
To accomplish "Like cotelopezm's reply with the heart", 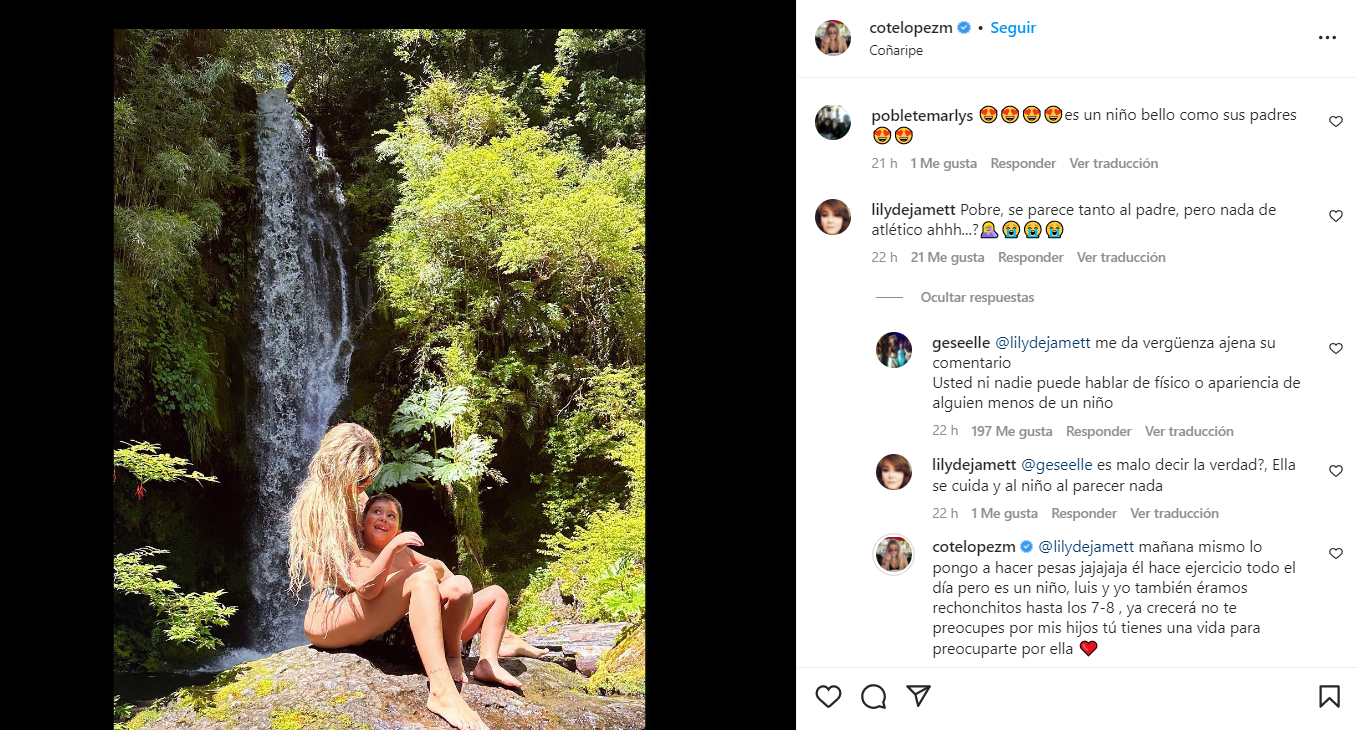I will (x=1336, y=553).
